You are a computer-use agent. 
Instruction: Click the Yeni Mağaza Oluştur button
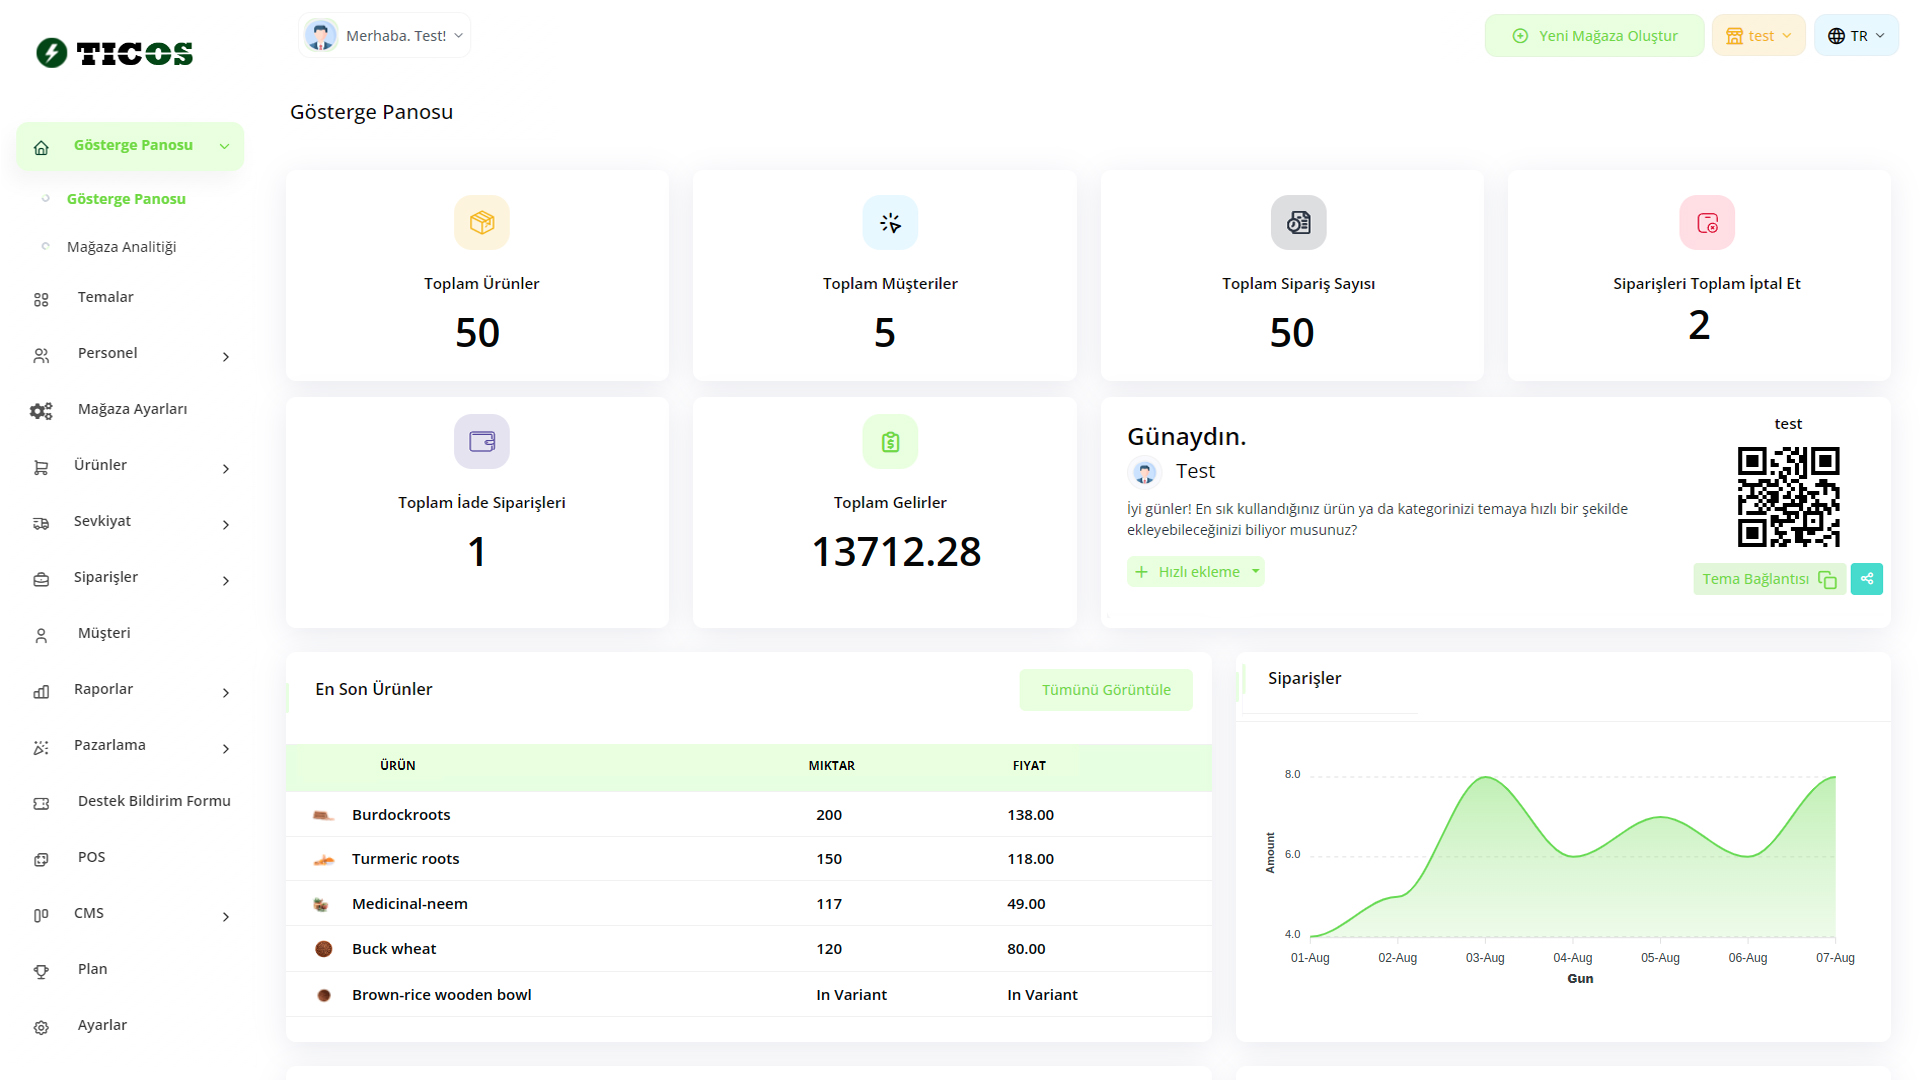point(1594,36)
